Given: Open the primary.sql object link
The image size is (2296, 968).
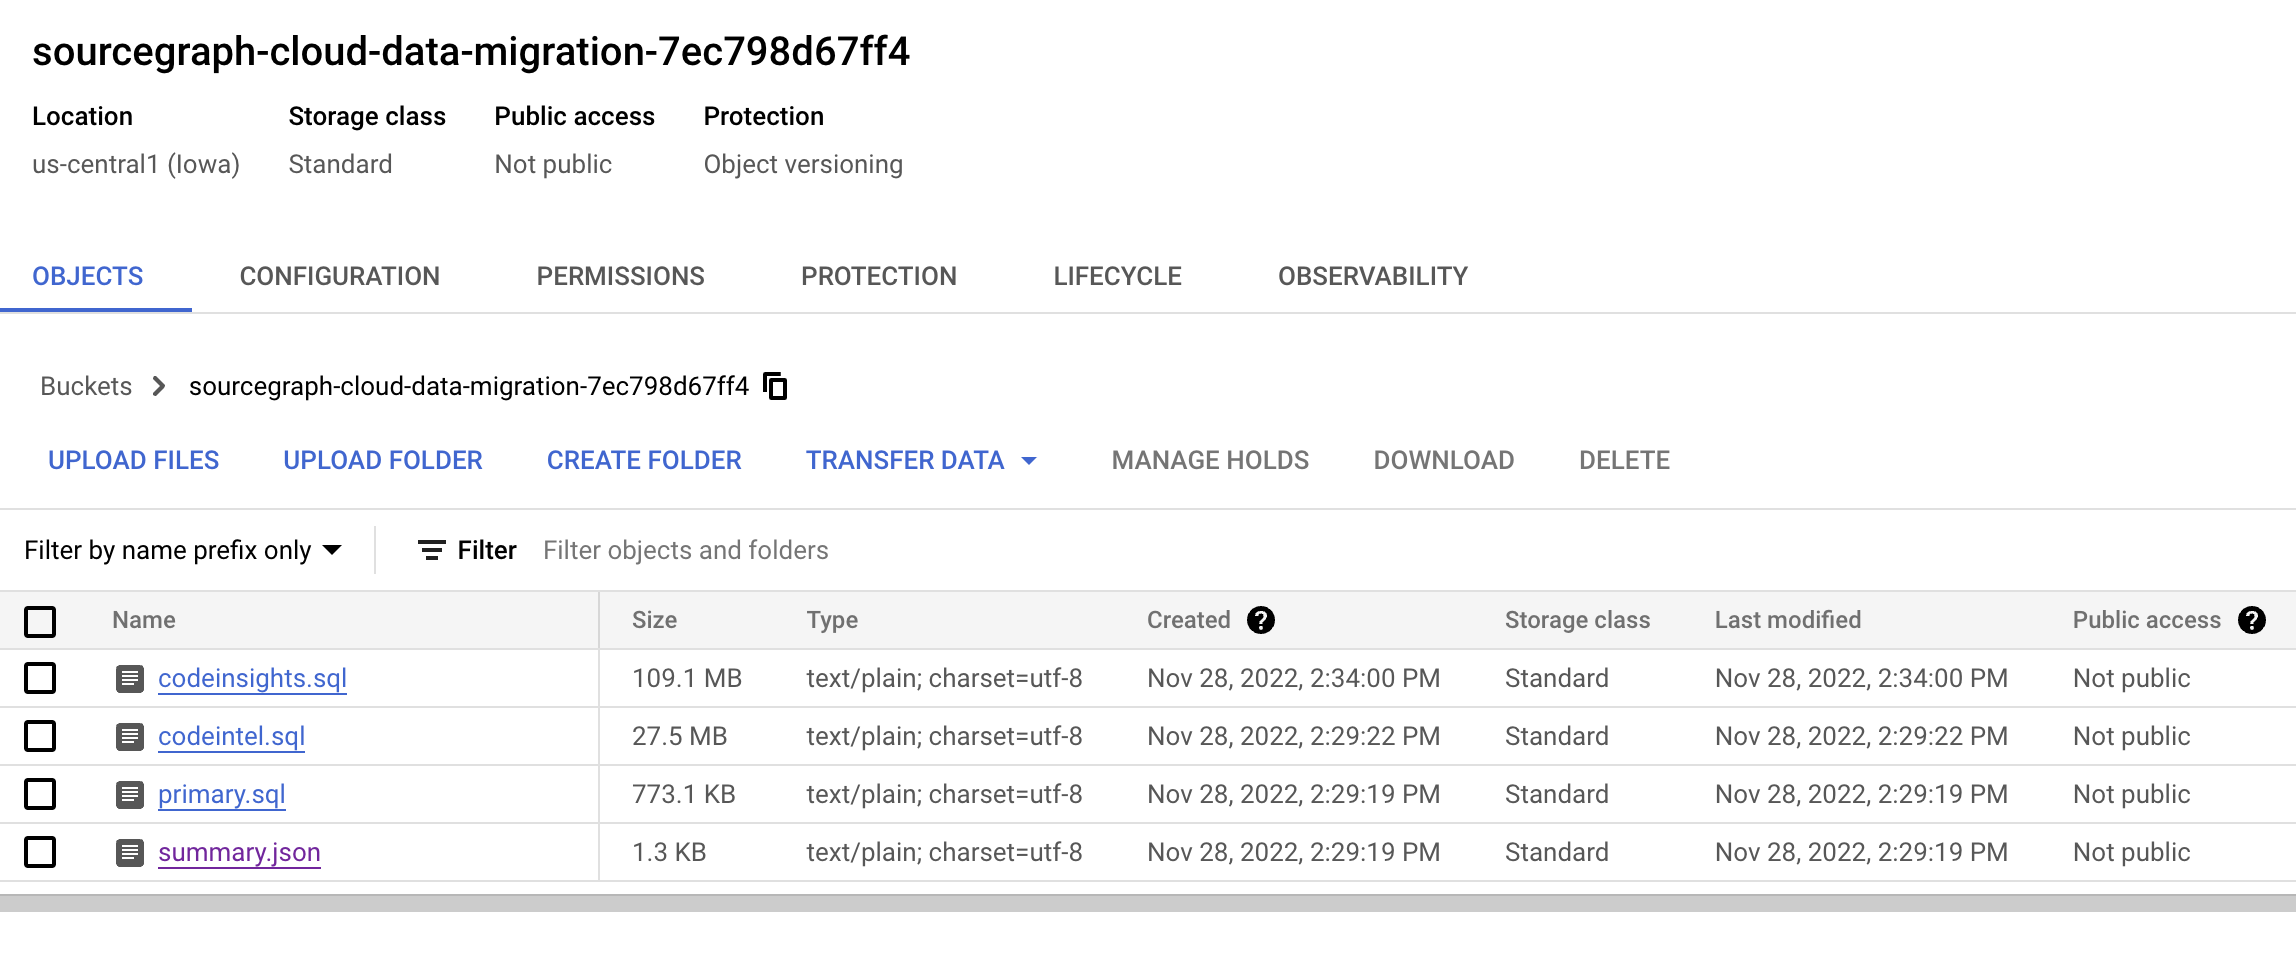Looking at the screenshot, I should tap(222, 794).
